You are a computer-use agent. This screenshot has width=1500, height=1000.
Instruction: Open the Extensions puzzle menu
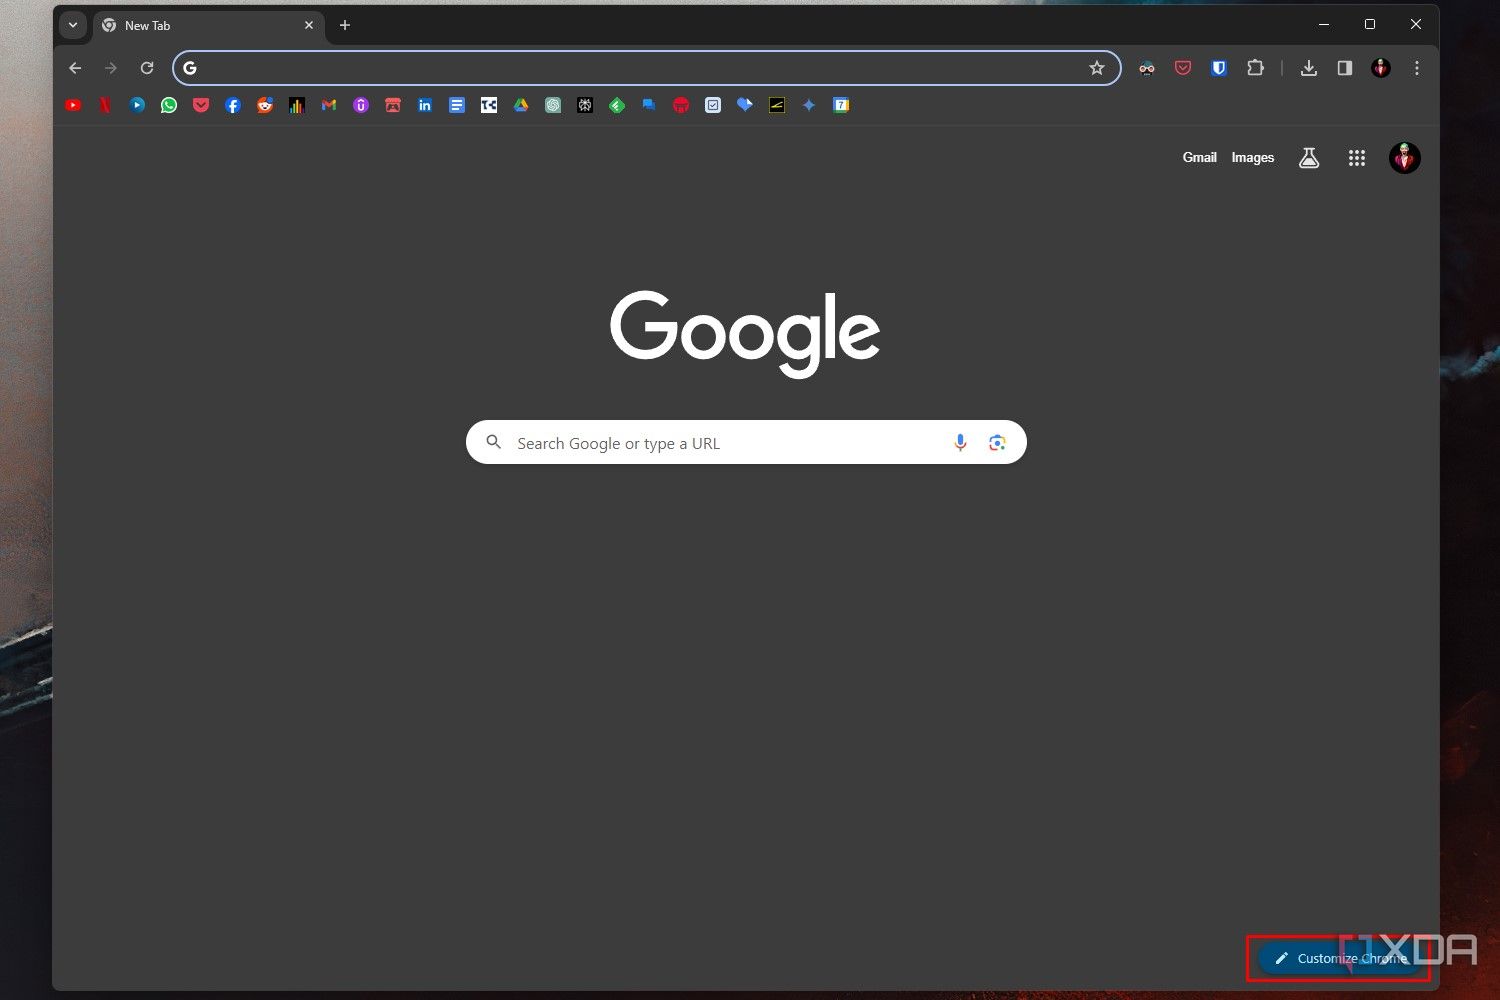[1255, 68]
